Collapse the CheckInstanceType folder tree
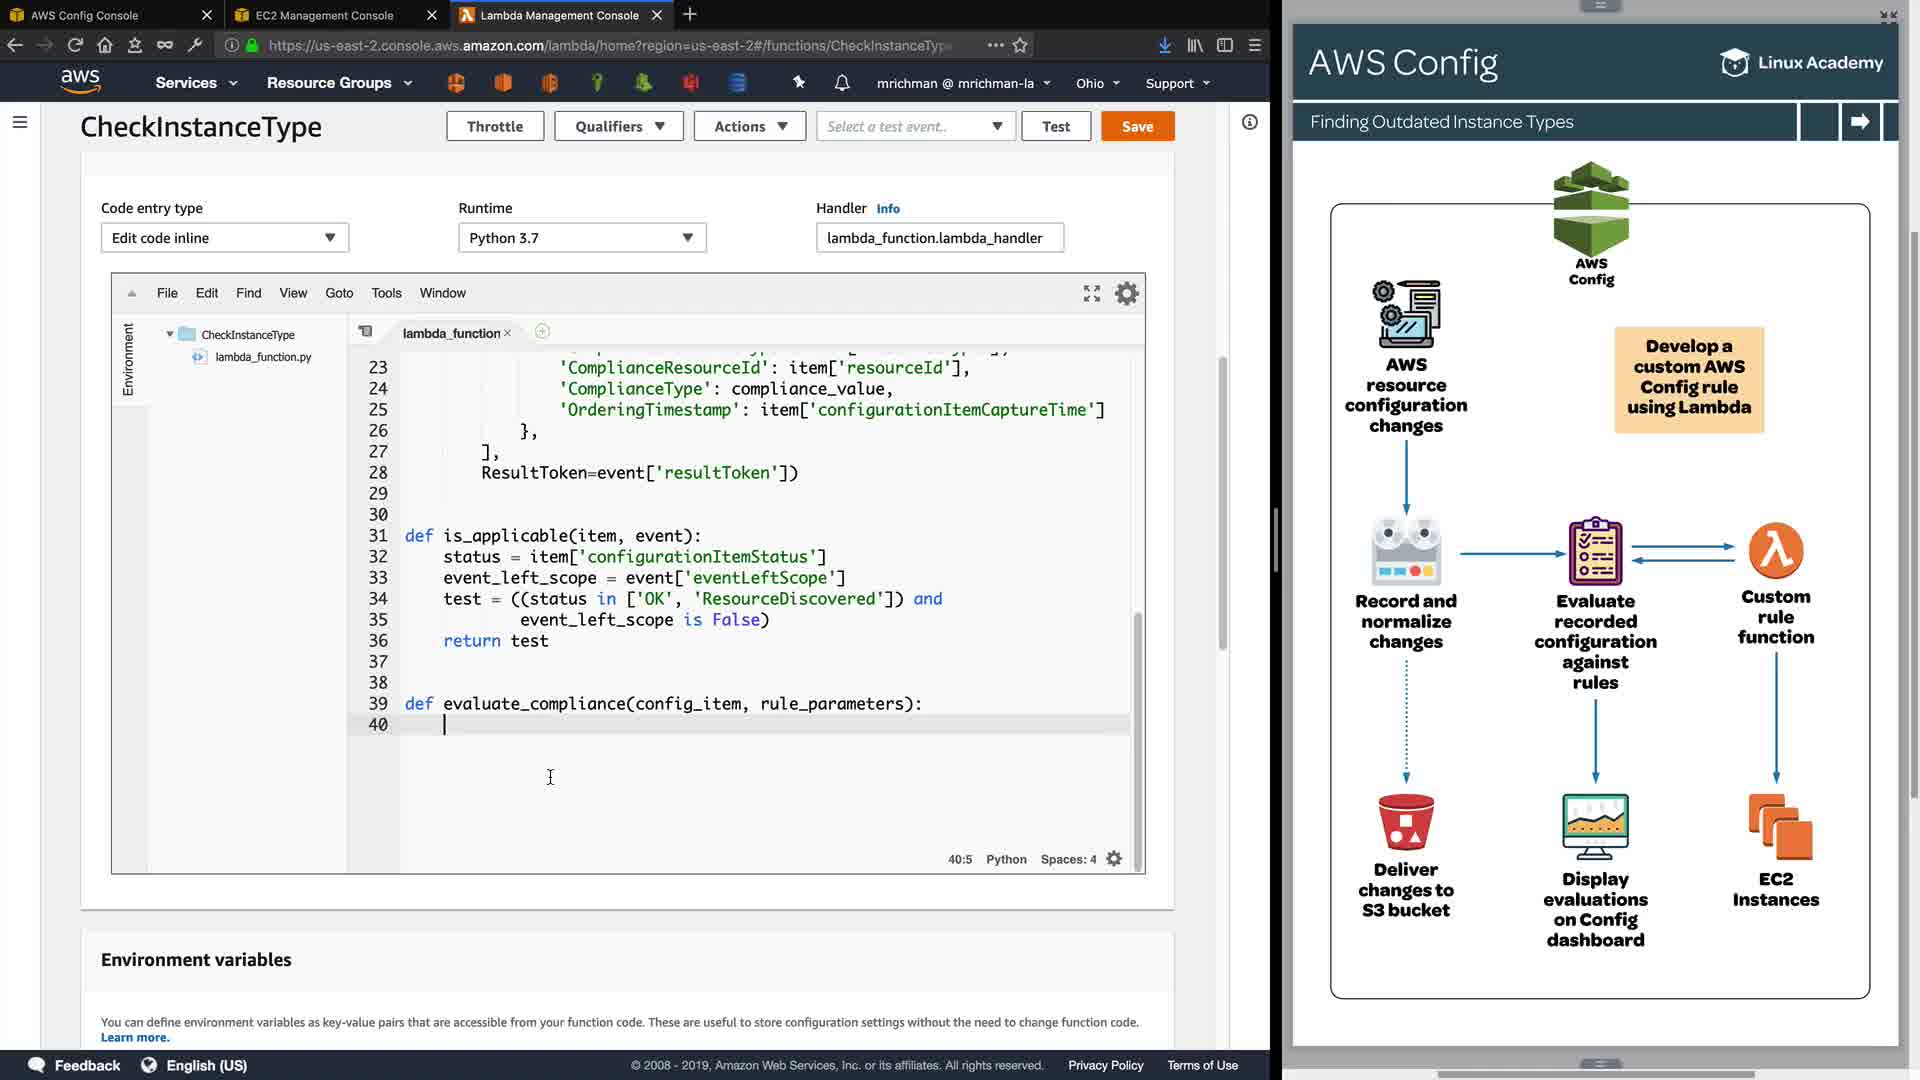Screen dimensions: 1920x1080 click(170, 335)
